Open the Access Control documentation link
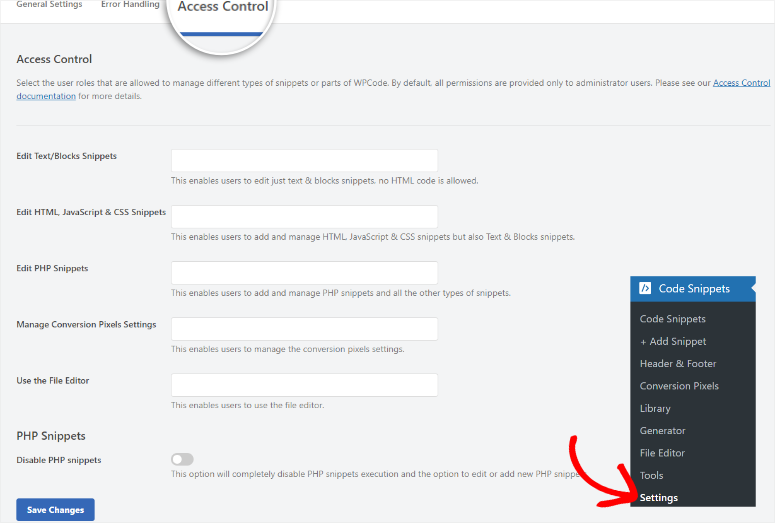This screenshot has height=523, width=775. tap(741, 83)
